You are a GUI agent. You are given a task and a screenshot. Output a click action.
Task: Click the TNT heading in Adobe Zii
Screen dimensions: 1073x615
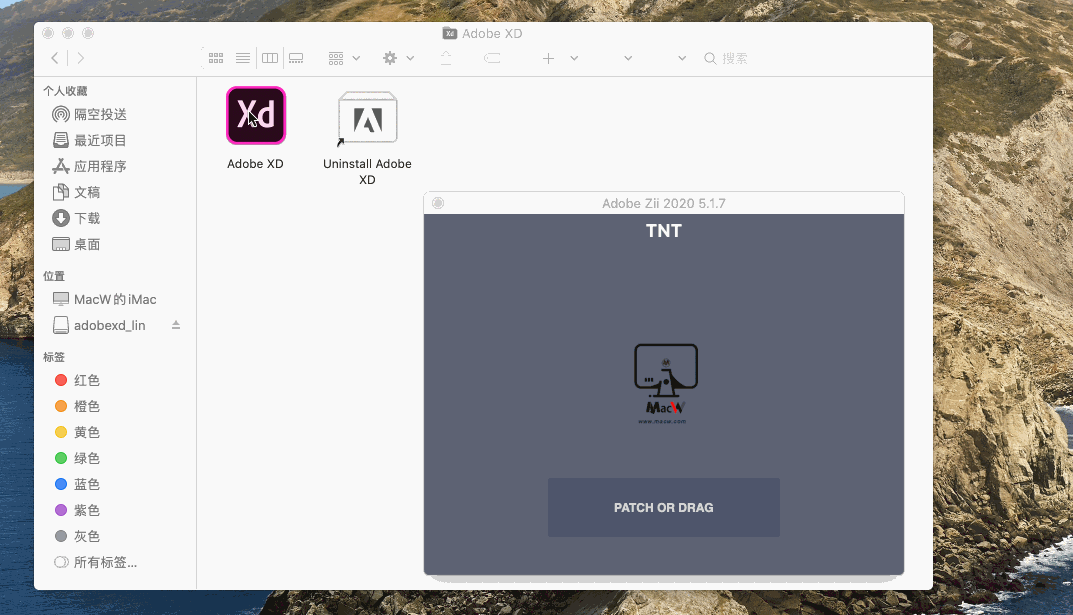click(x=664, y=231)
